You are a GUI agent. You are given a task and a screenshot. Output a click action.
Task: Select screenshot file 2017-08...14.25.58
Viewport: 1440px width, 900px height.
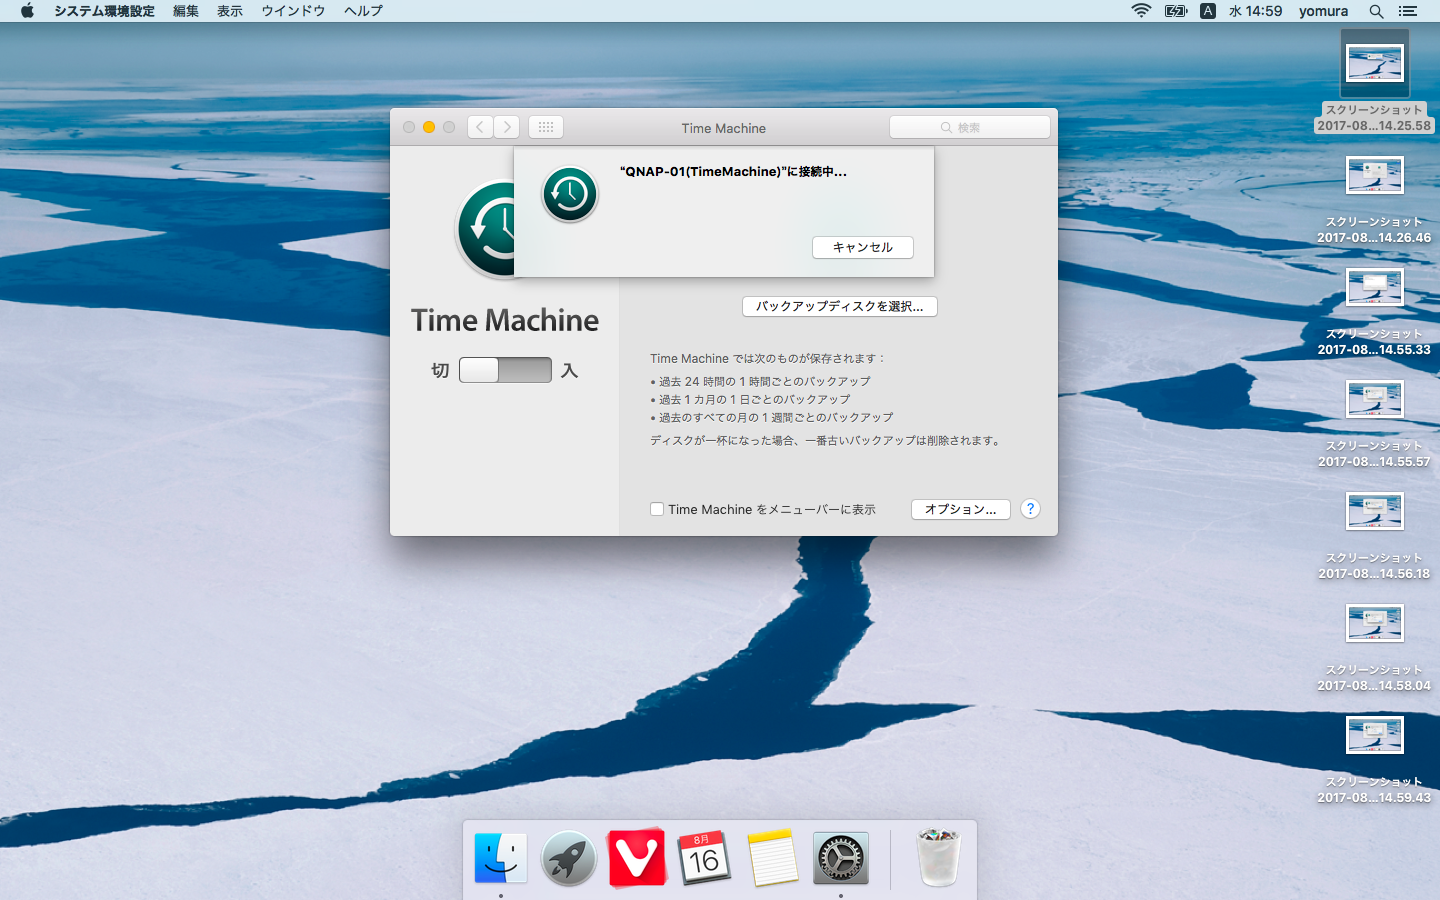1374,80
